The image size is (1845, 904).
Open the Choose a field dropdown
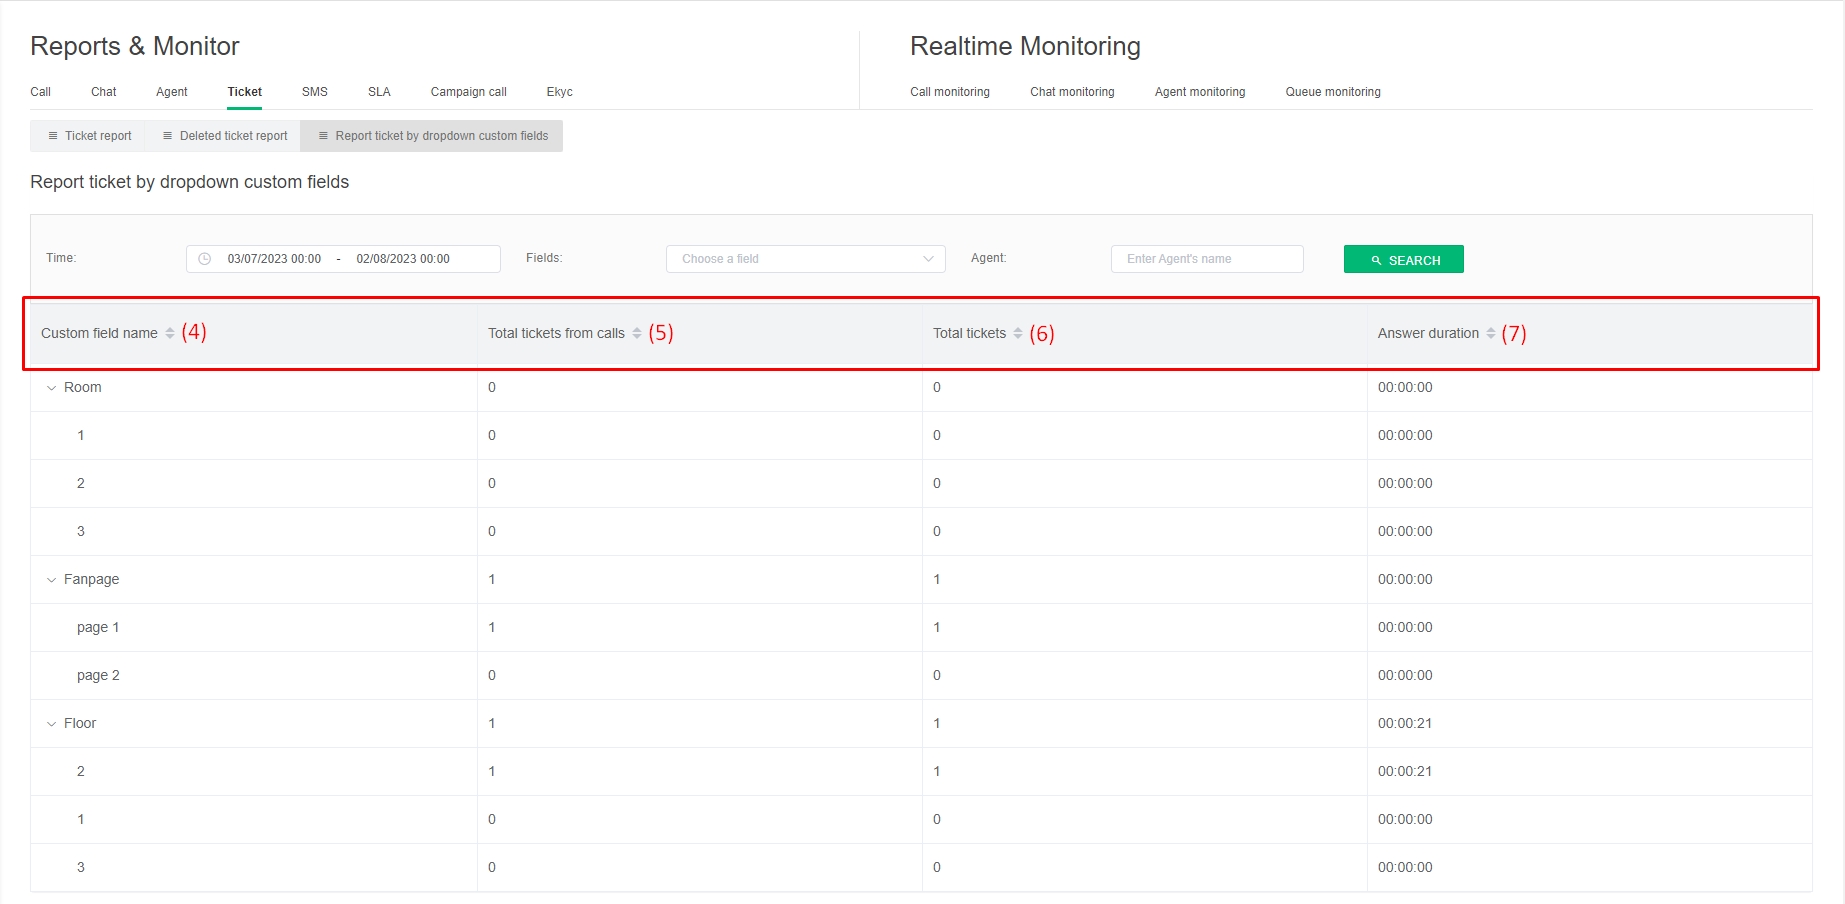805,259
